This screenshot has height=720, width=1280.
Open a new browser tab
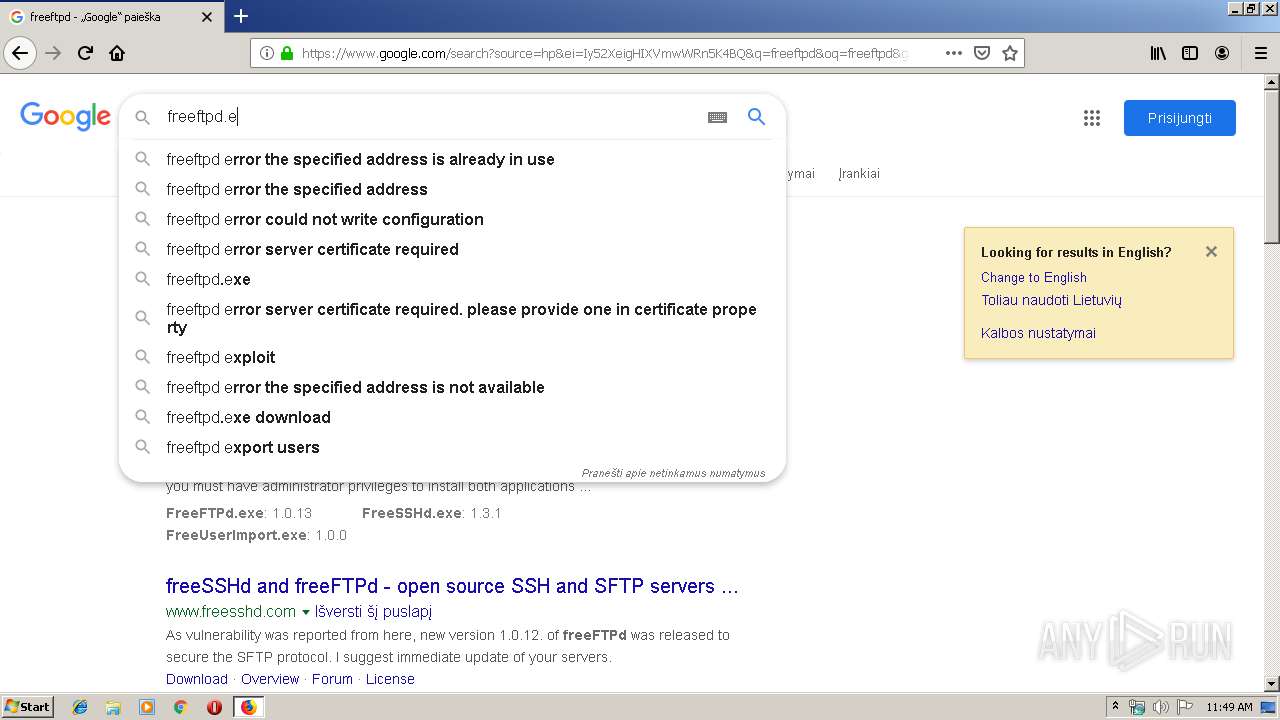pos(241,16)
